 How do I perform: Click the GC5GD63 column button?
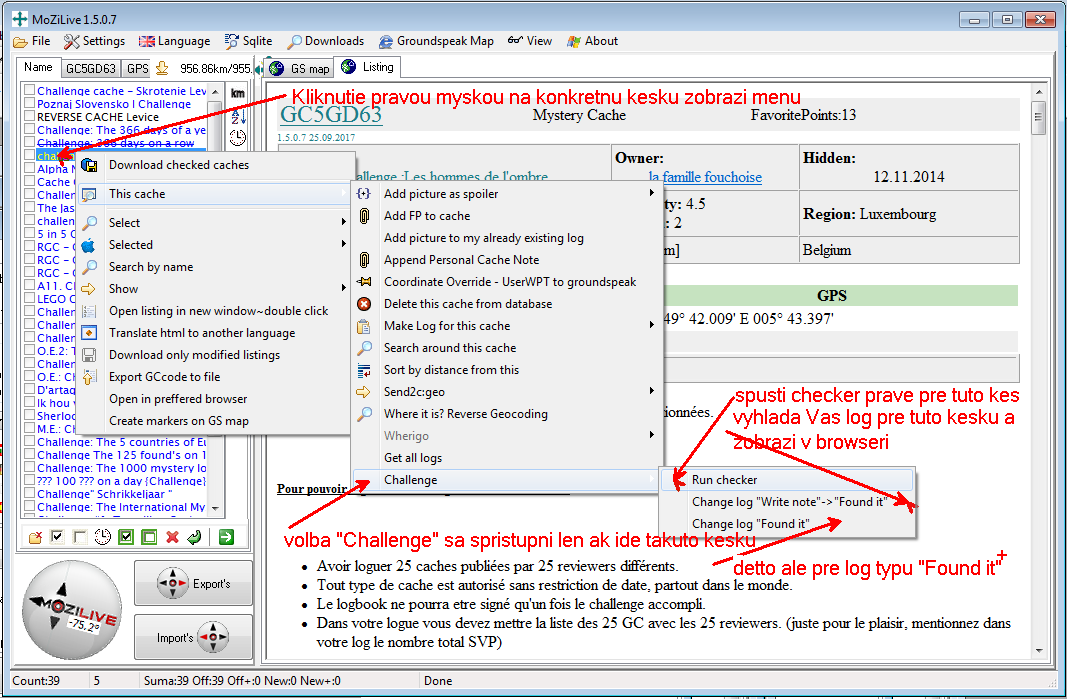tap(91, 68)
